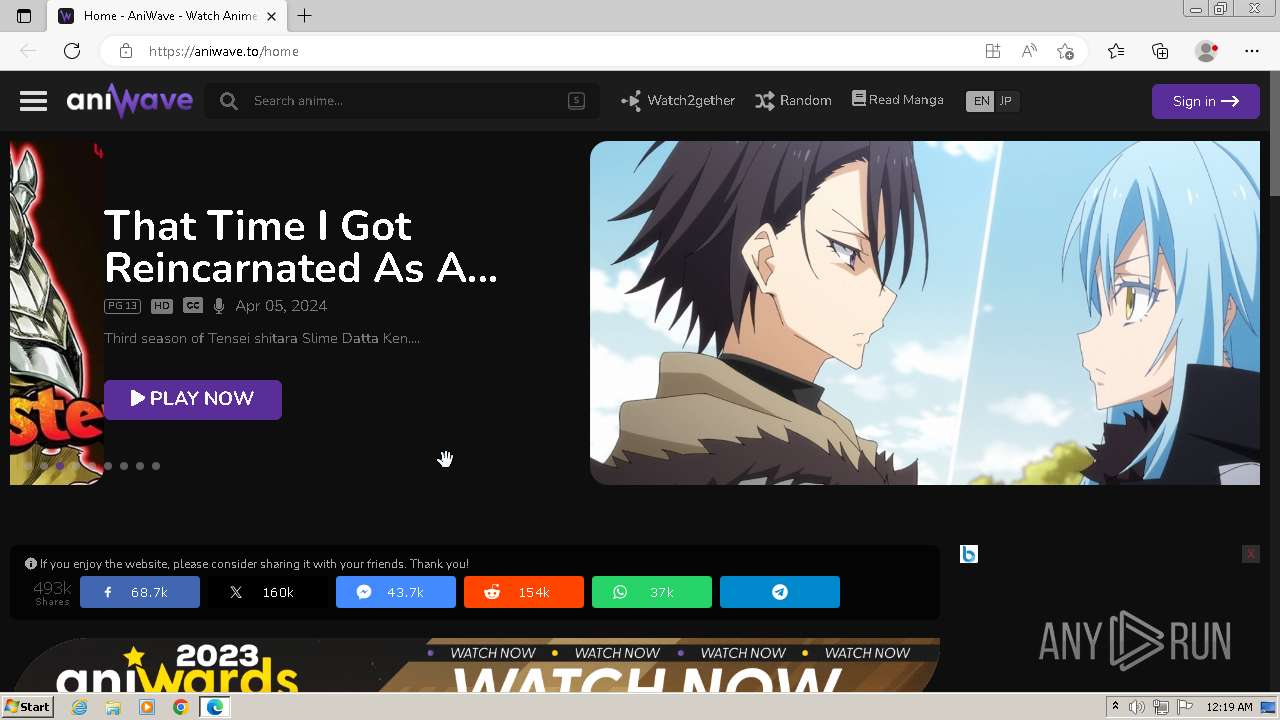
Task: Share on Reddit with 154k count
Action: [524, 592]
